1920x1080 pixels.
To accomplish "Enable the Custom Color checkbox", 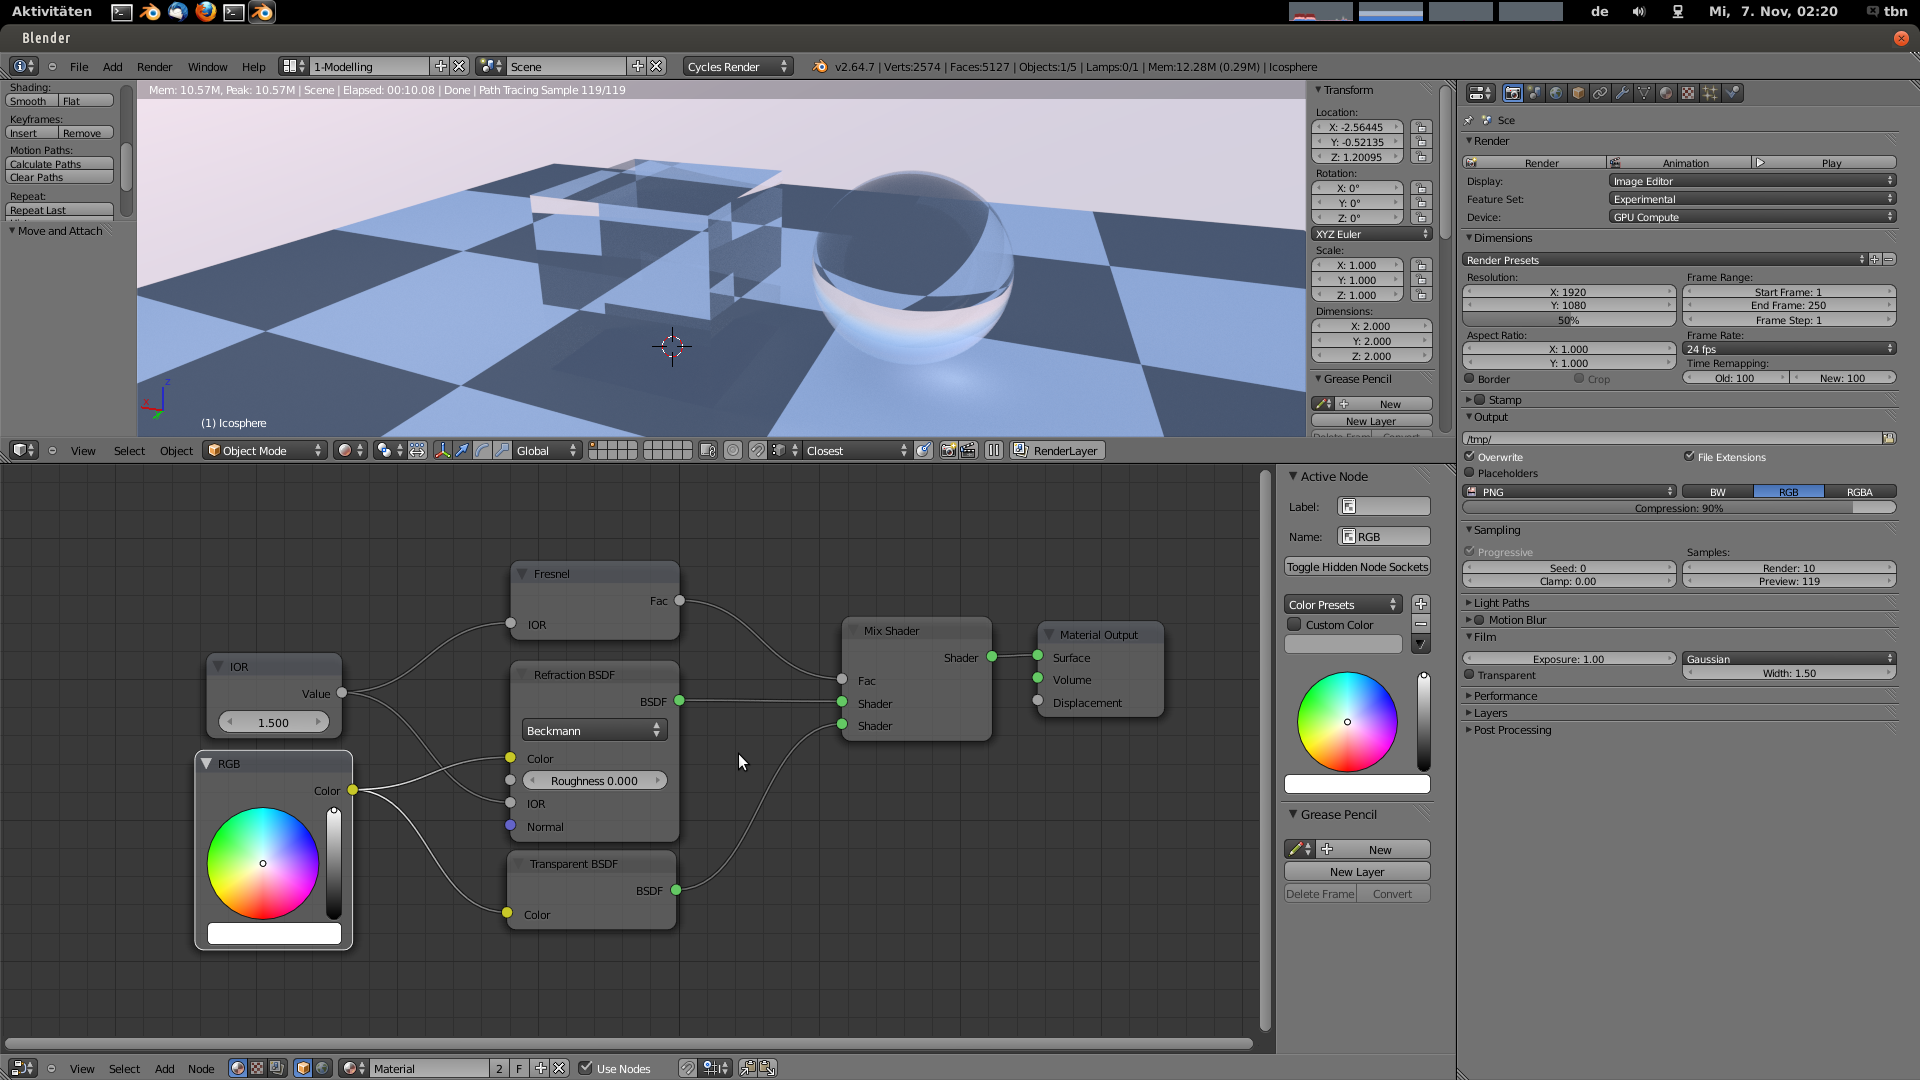I will click(1294, 624).
